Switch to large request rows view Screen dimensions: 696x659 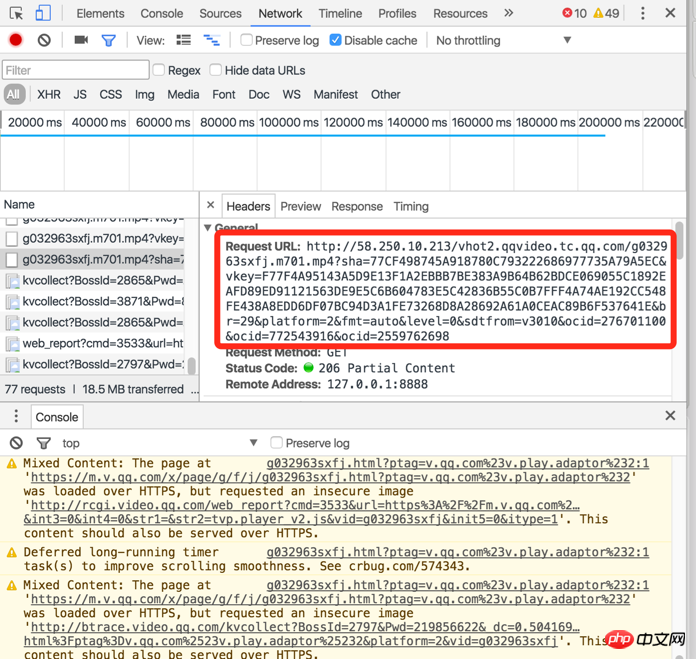183,40
